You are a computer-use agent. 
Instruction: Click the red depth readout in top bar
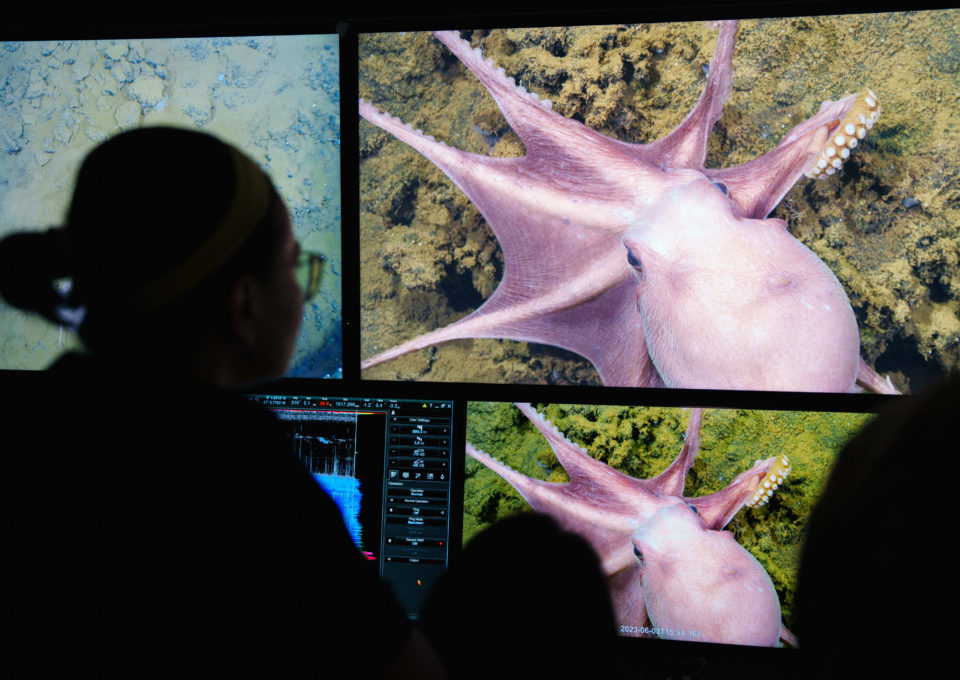(x=324, y=405)
